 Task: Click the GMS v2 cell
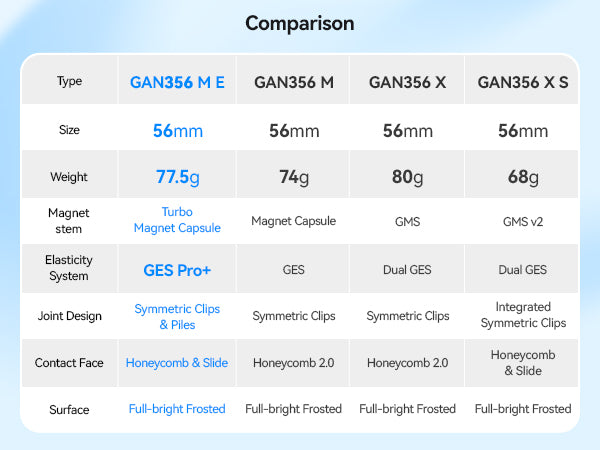[x=523, y=221]
